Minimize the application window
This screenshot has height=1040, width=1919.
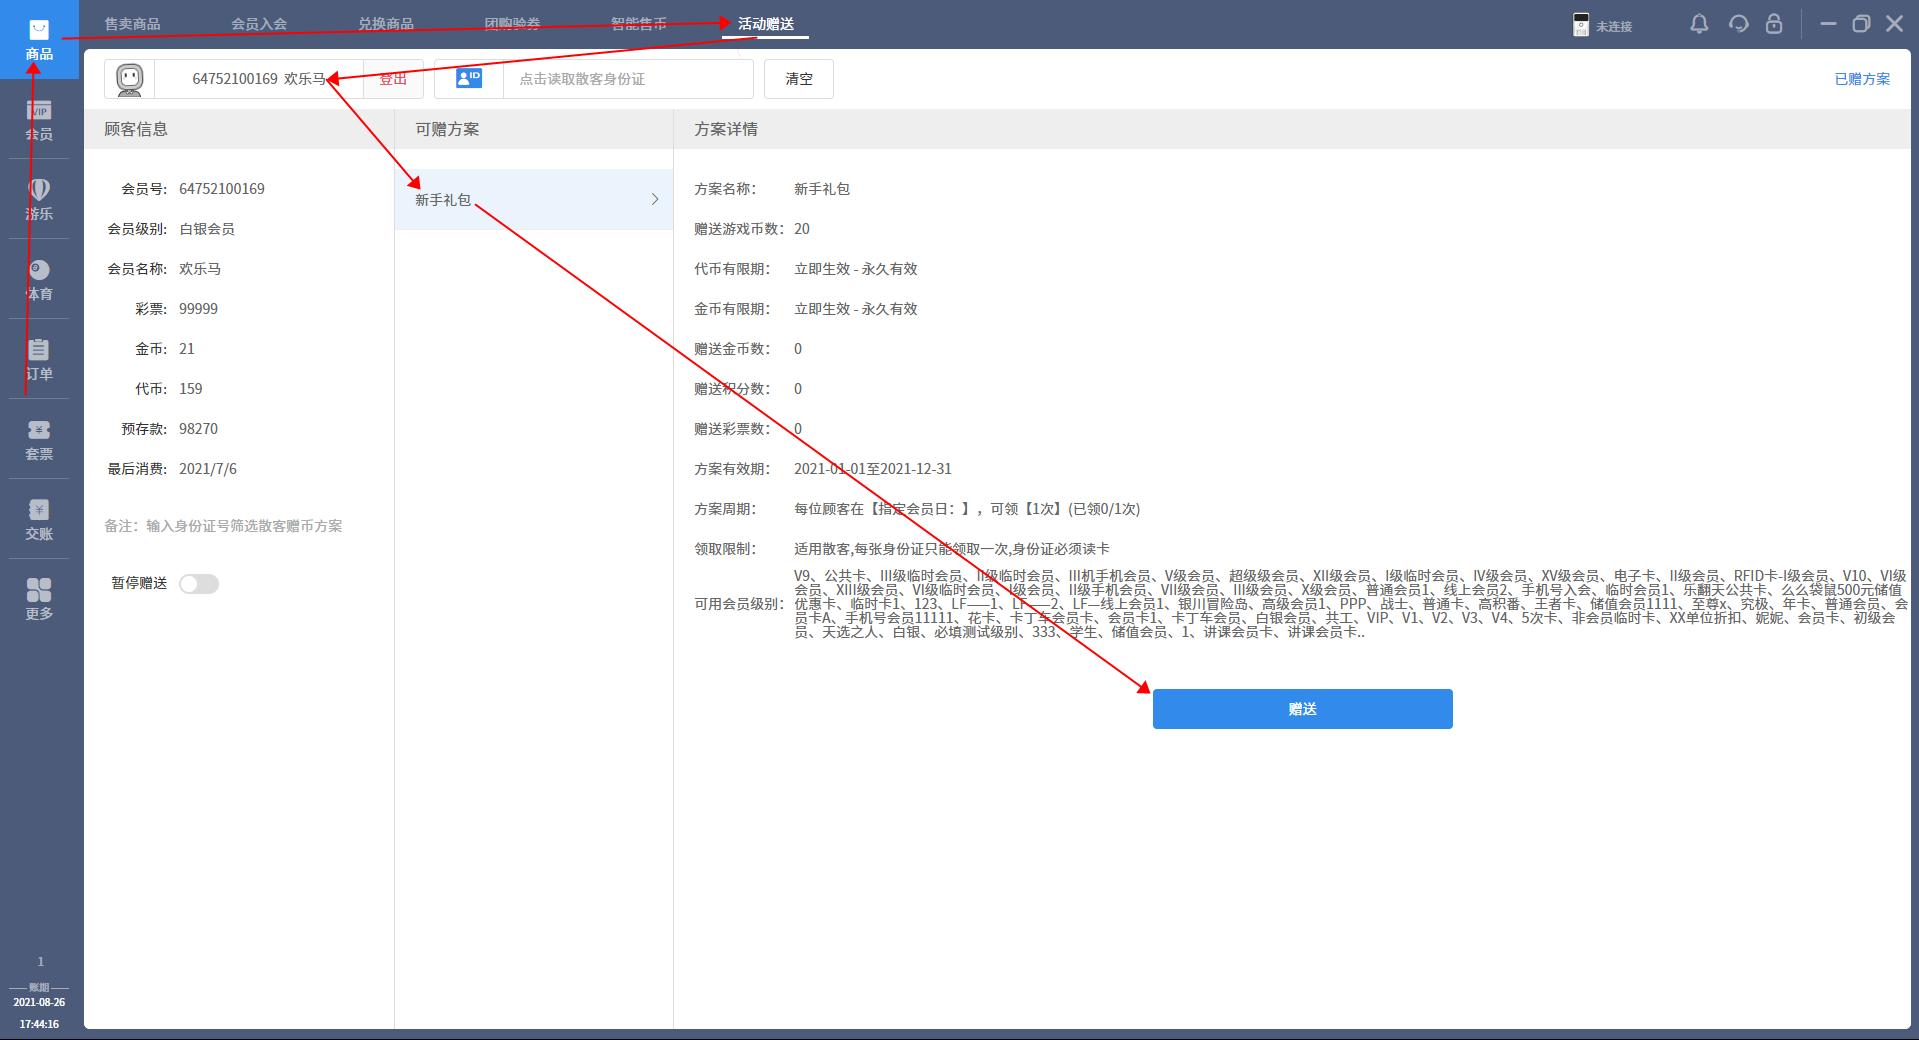click(1828, 24)
